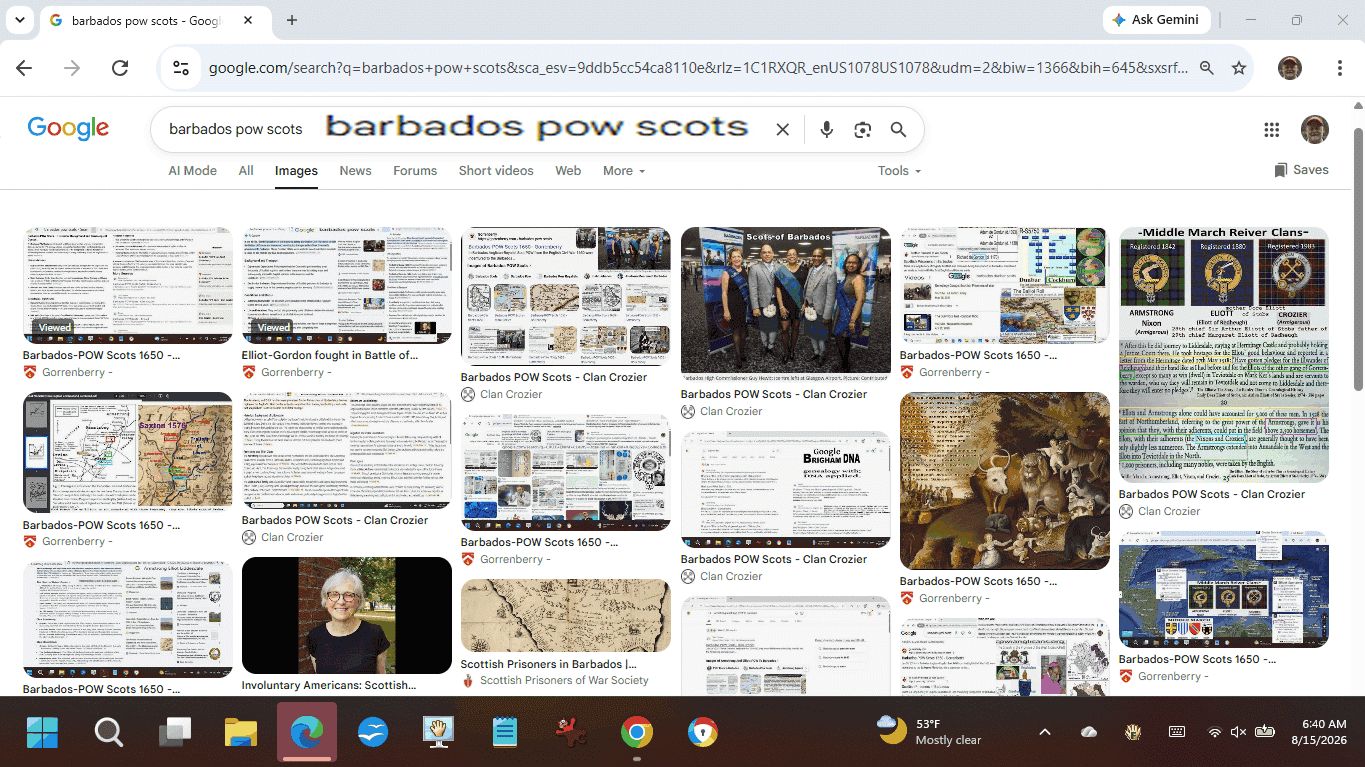This screenshot has height=767, width=1365.
Task: Open the weather widget showing 53°F
Action: point(929,732)
